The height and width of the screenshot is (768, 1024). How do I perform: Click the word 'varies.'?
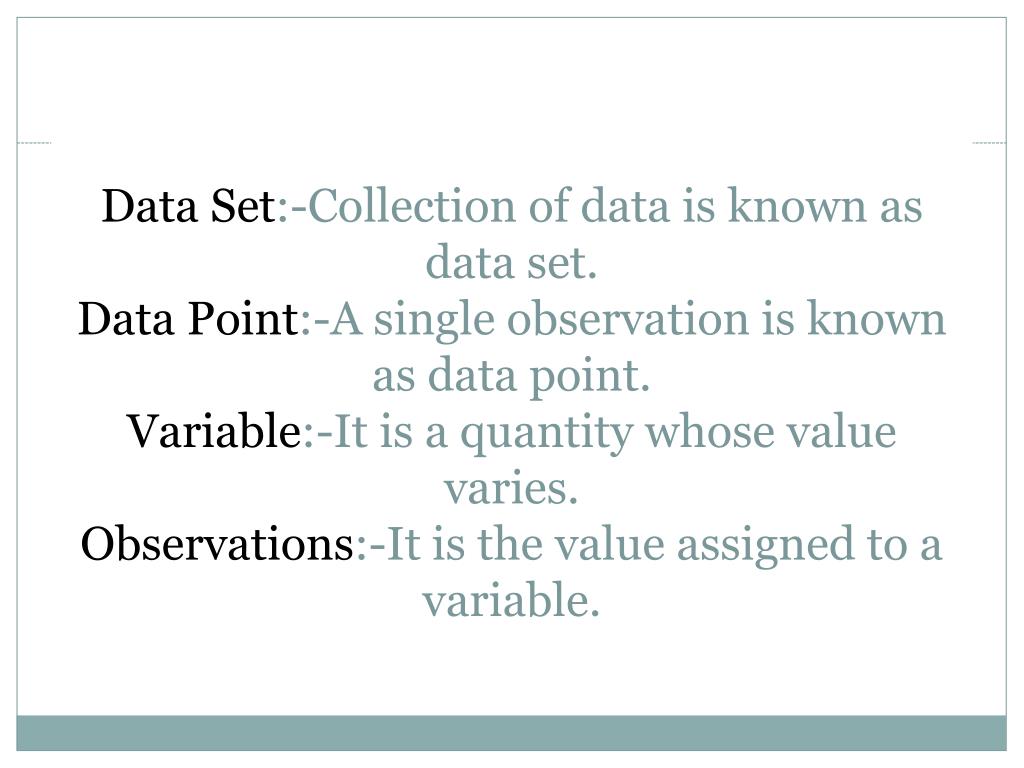click(511, 488)
